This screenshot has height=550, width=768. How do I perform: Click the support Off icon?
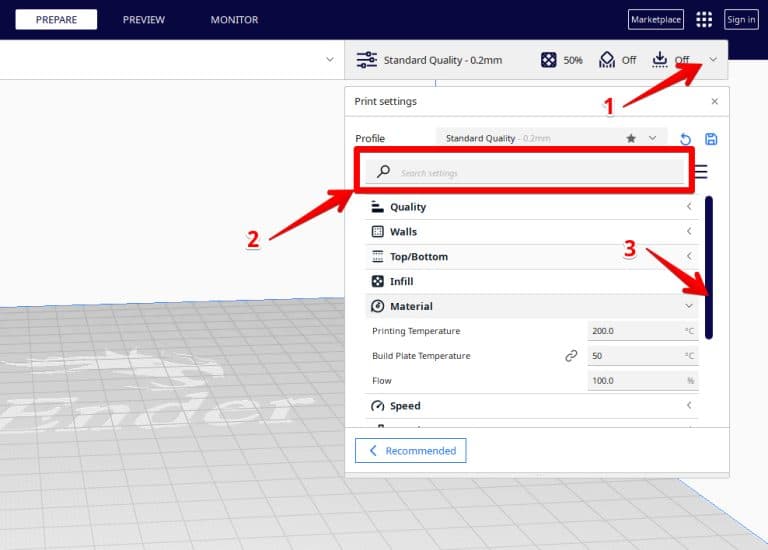(607, 60)
